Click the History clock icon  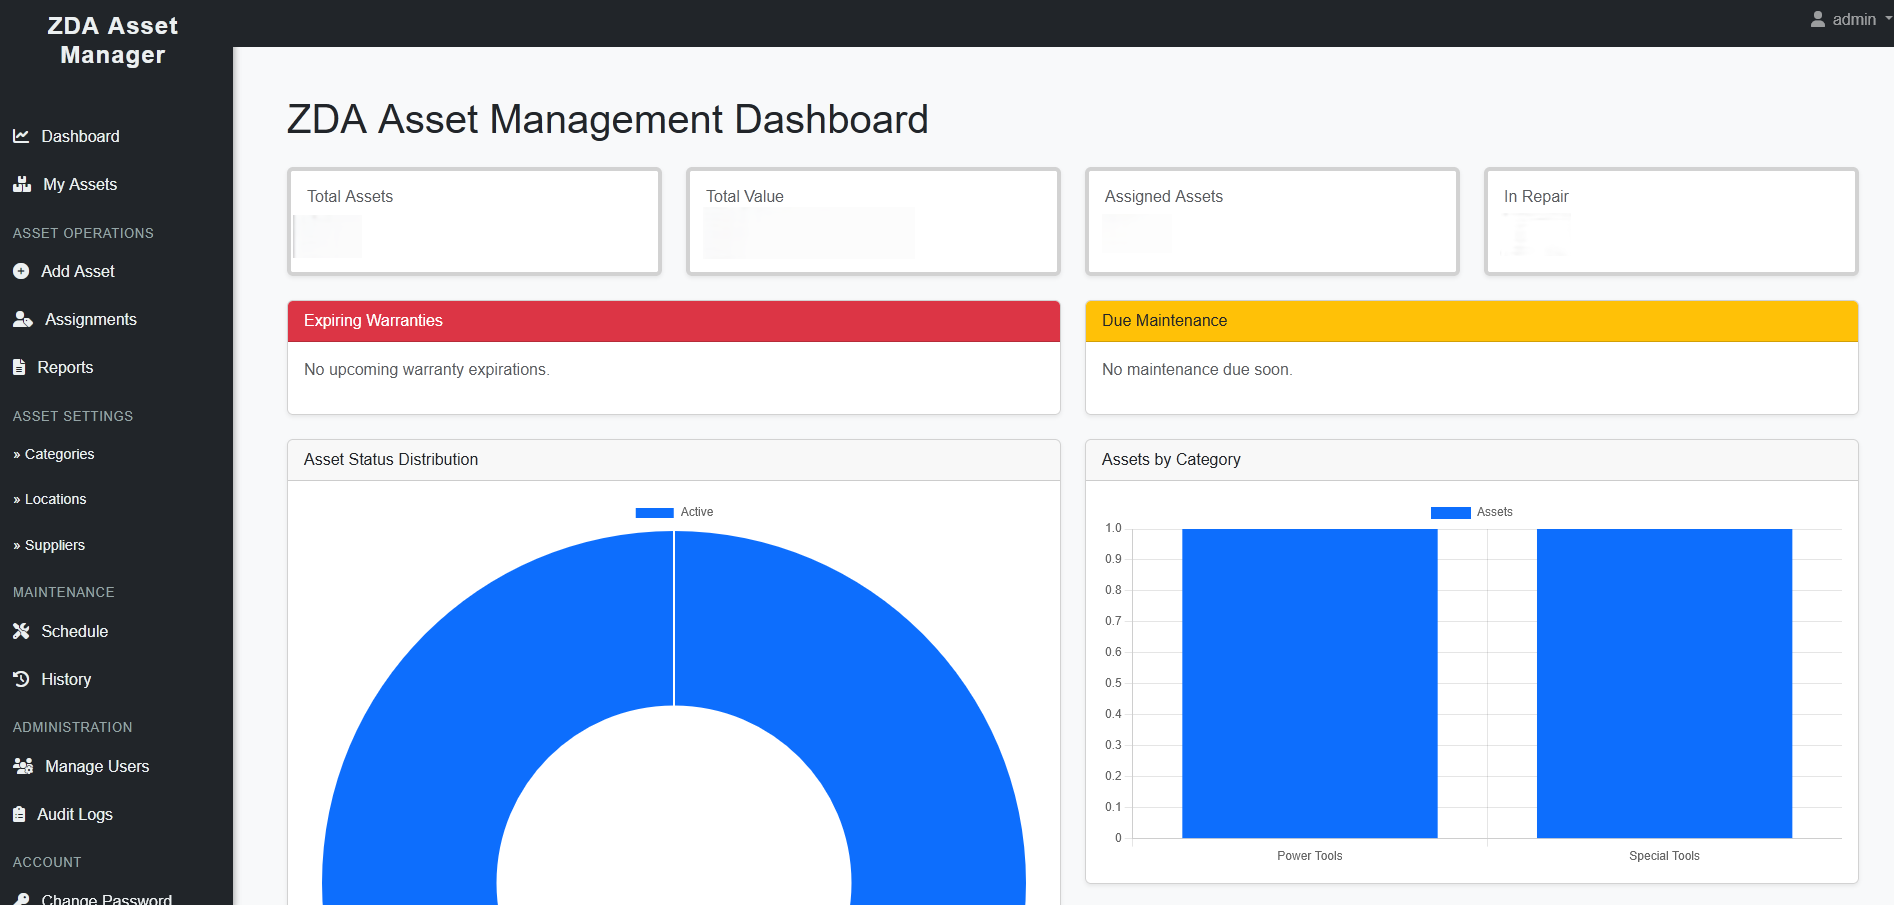click(x=21, y=679)
